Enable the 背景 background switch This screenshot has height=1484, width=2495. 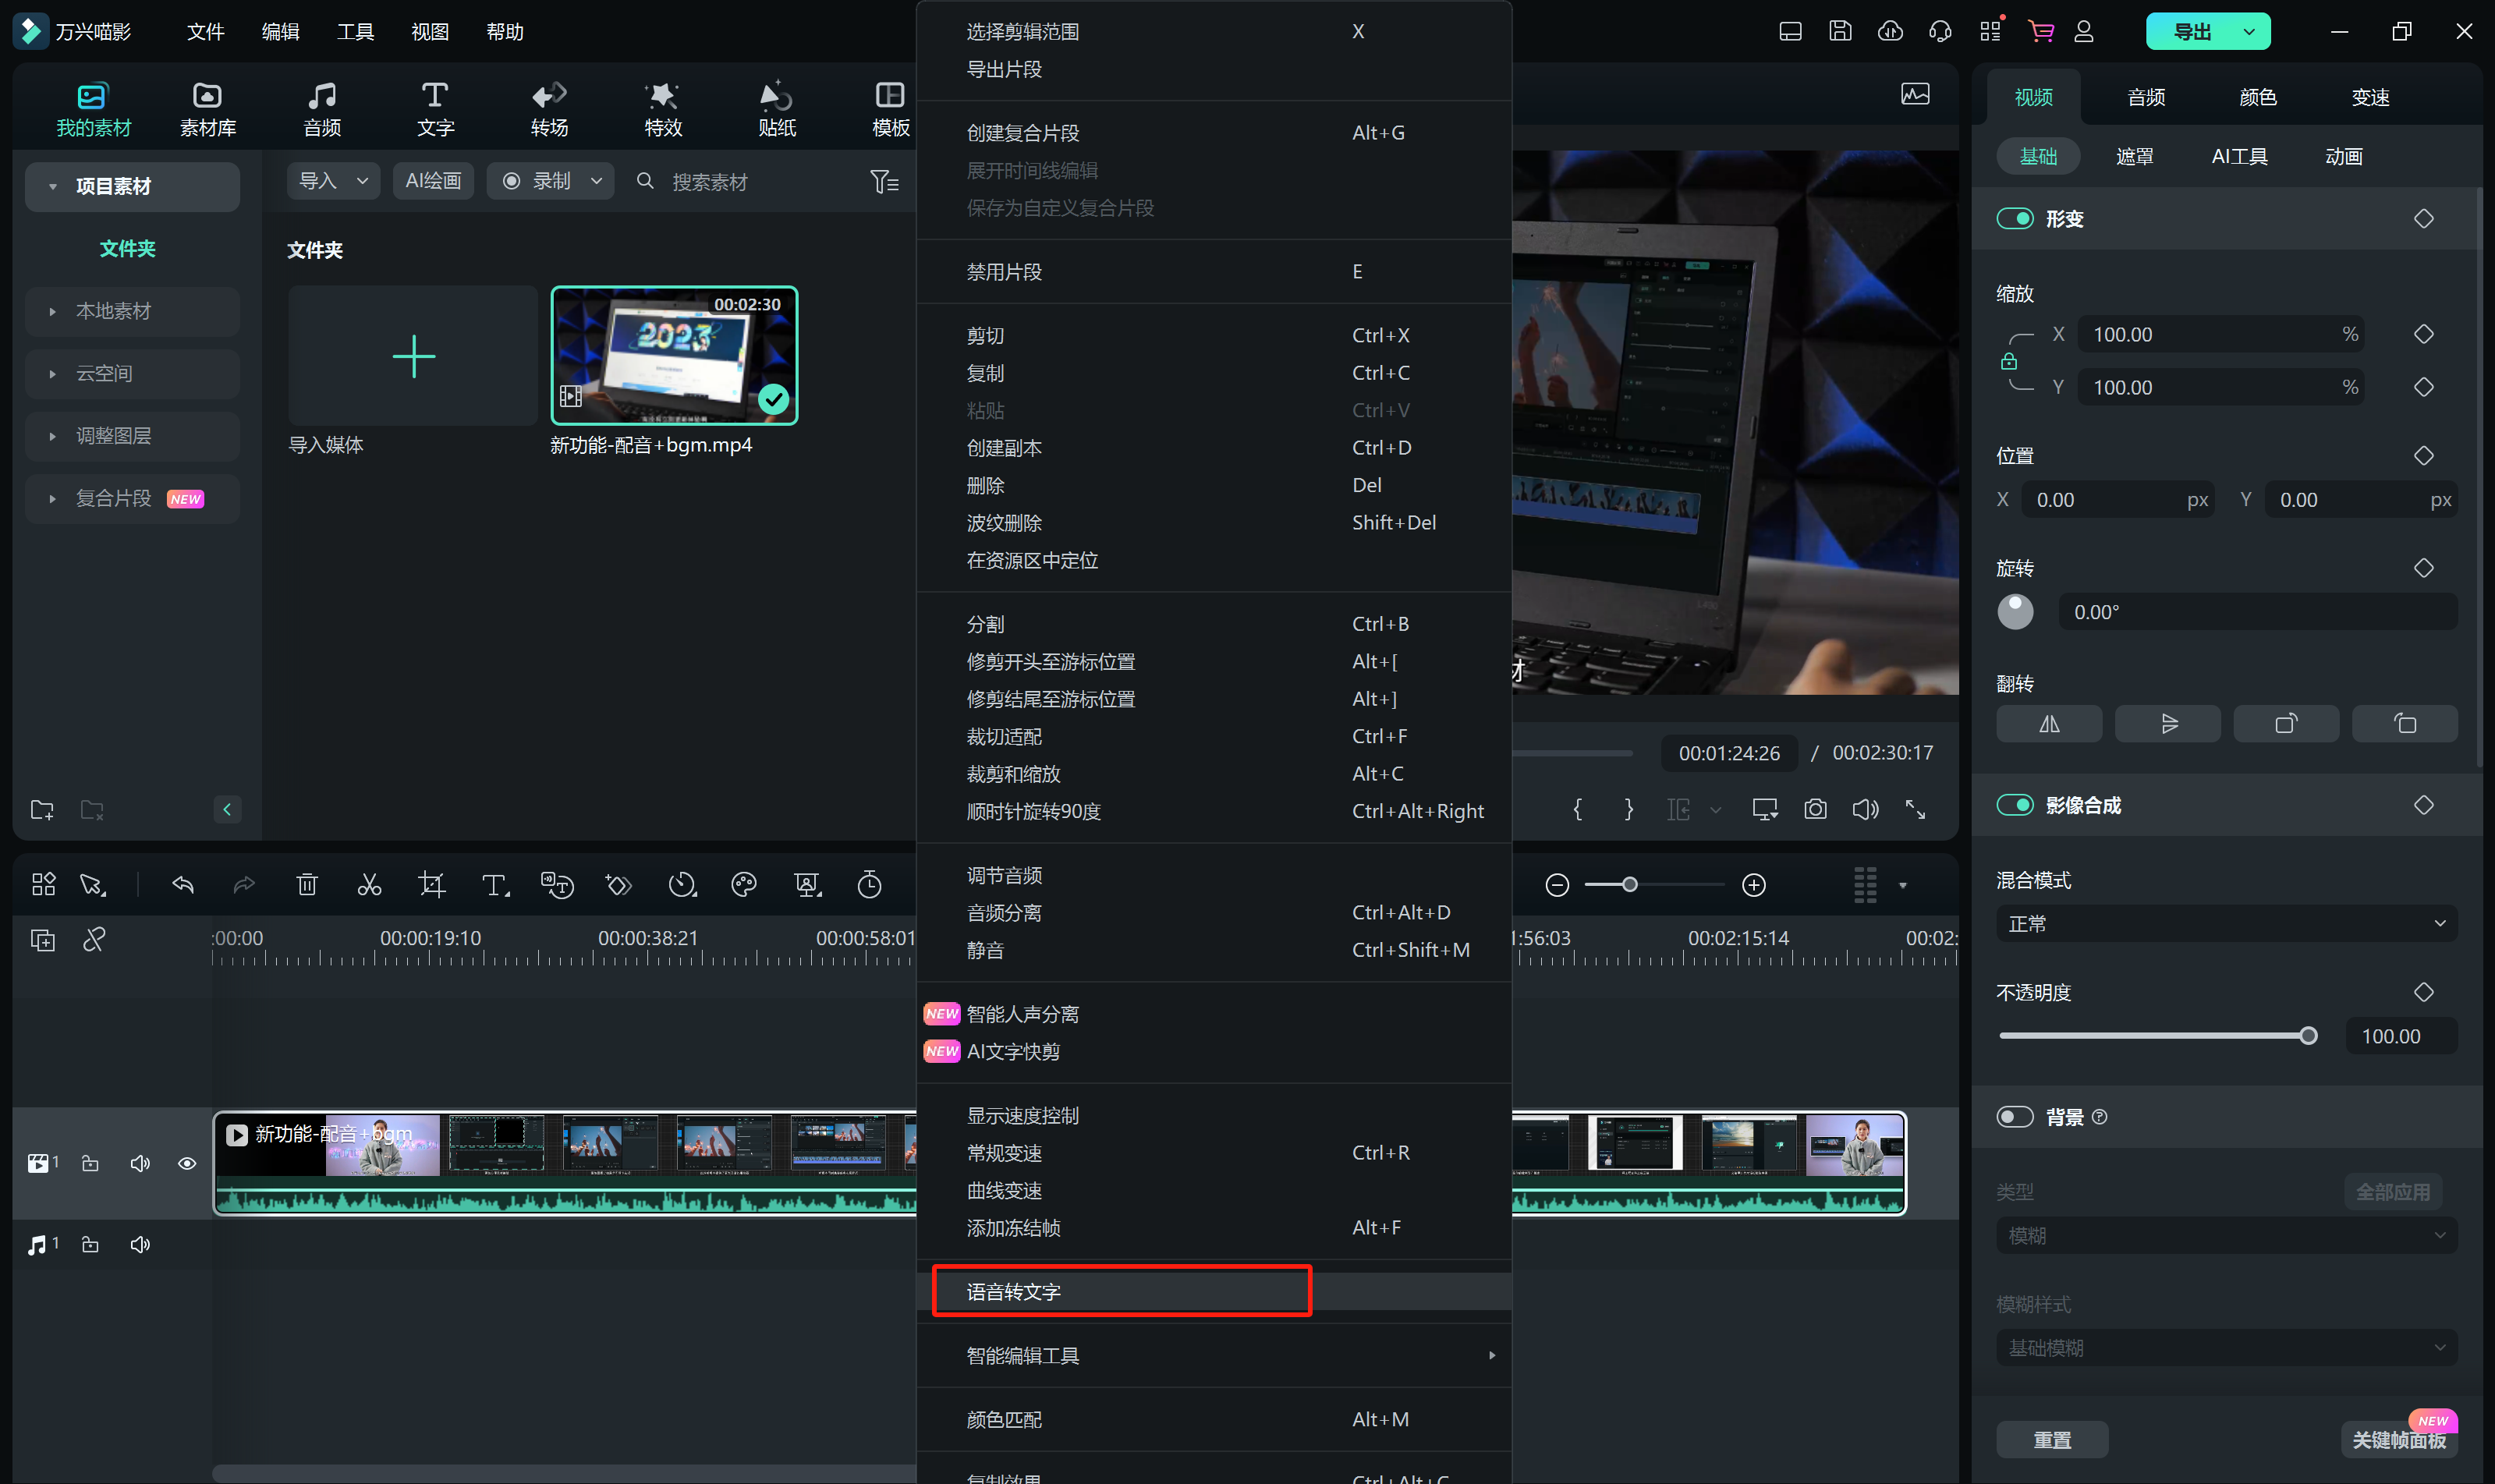[2014, 1116]
